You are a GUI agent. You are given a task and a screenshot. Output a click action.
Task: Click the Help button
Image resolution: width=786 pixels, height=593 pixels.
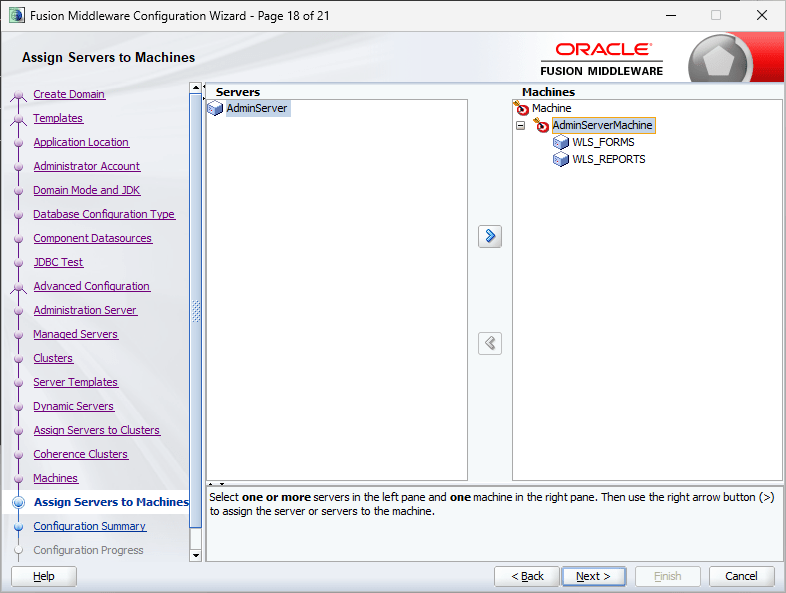(x=44, y=576)
